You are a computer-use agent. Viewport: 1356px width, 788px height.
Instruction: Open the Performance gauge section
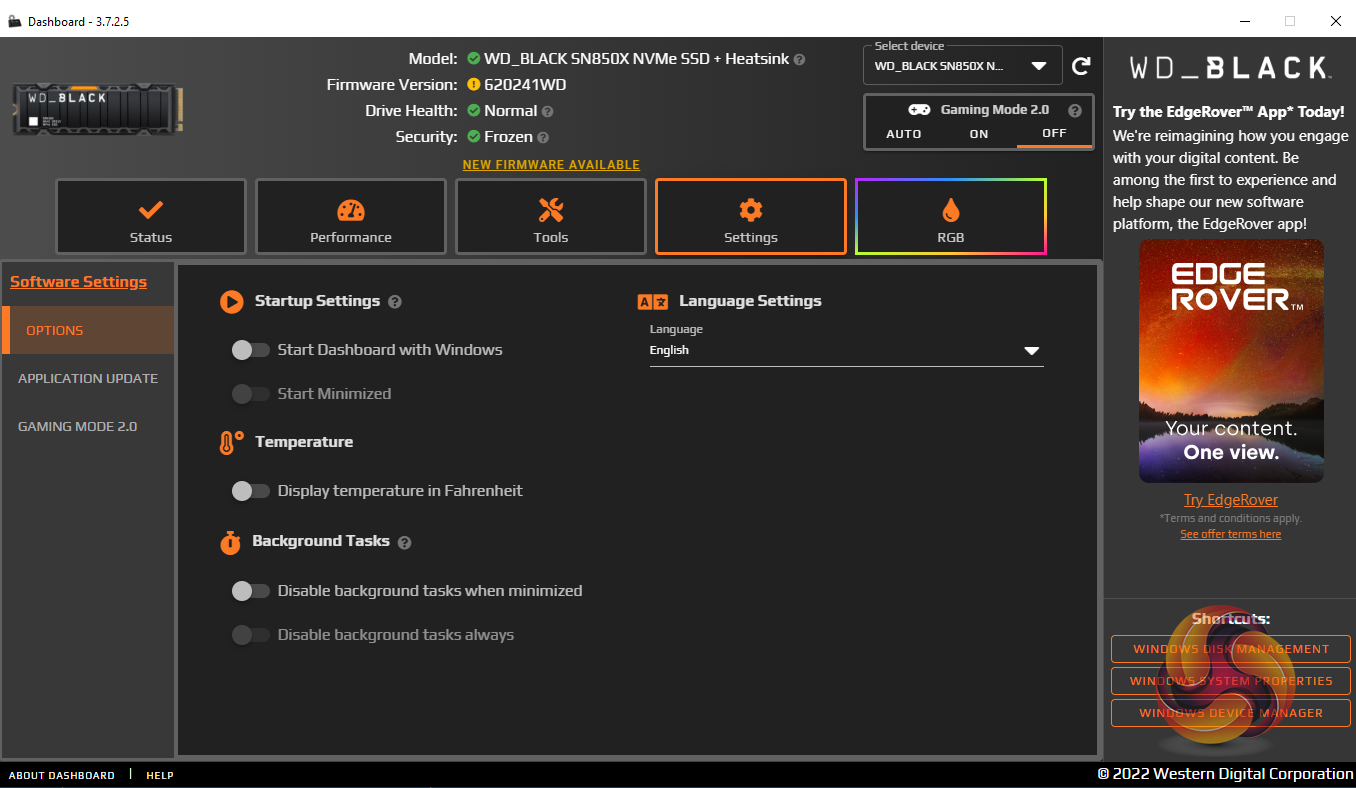click(350, 216)
